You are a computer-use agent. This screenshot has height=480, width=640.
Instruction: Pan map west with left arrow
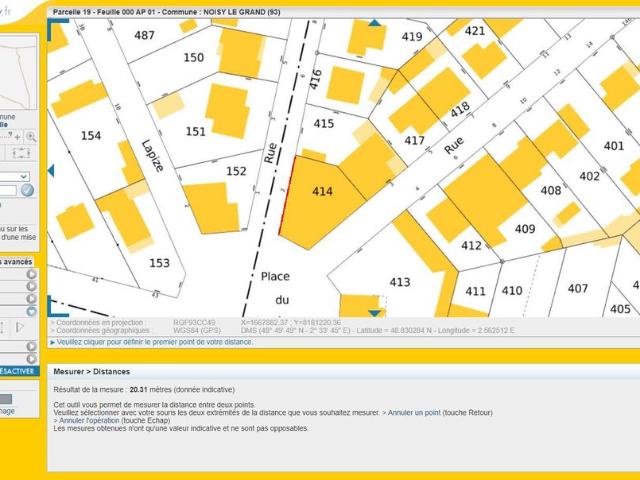tap(51, 171)
